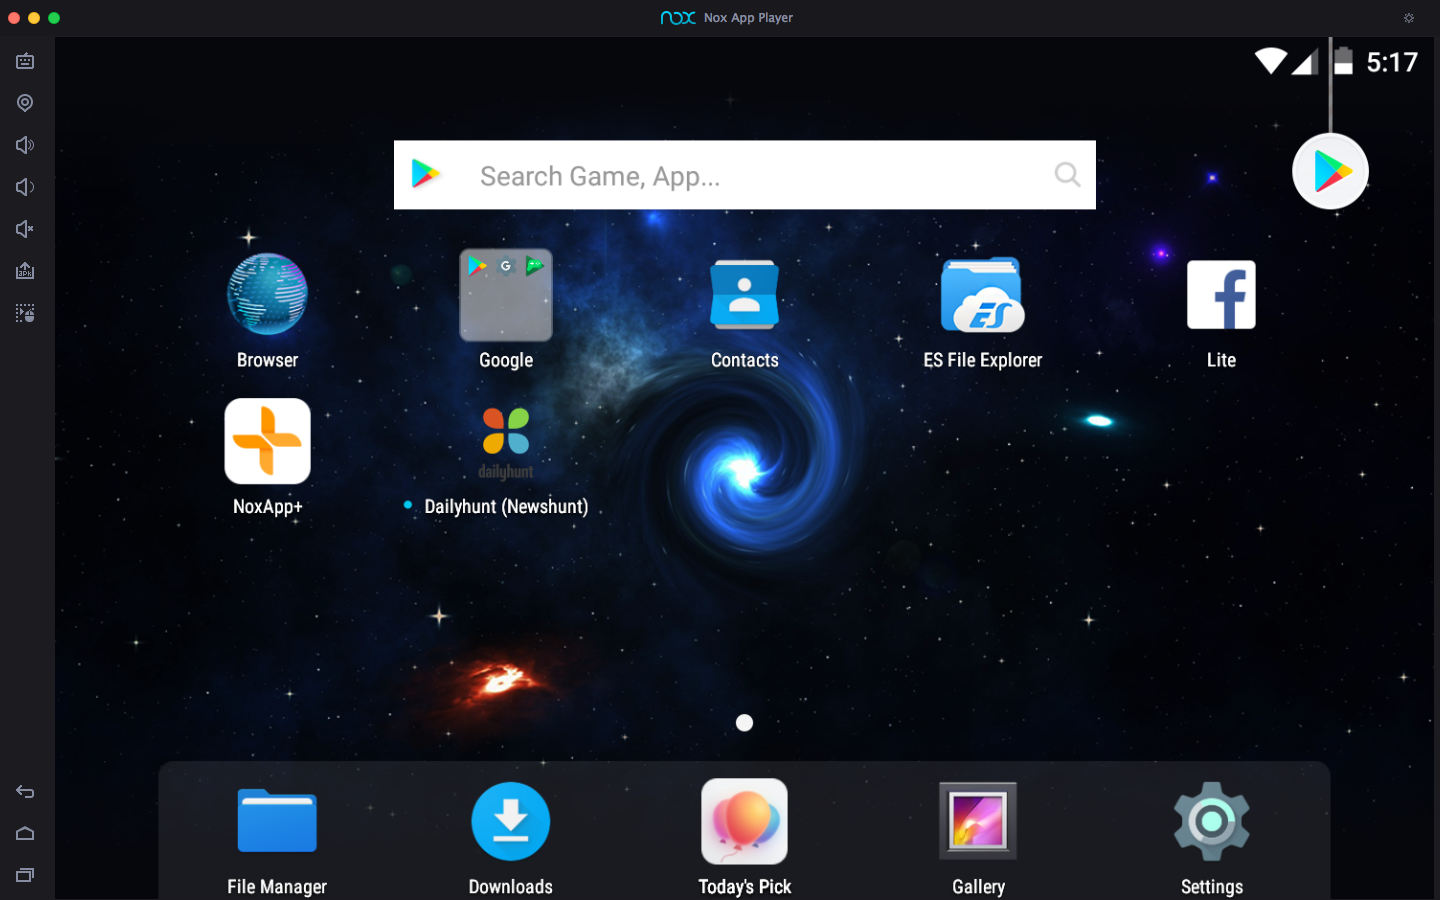Click the Search Game, App field
The width and height of the screenshot is (1440, 900).
(740, 176)
